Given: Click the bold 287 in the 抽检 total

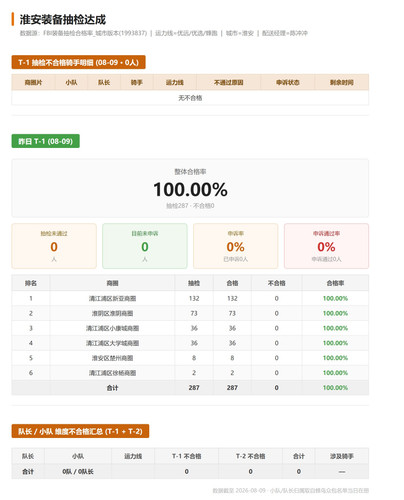Looking at the screenshot, I should (194, 388).
